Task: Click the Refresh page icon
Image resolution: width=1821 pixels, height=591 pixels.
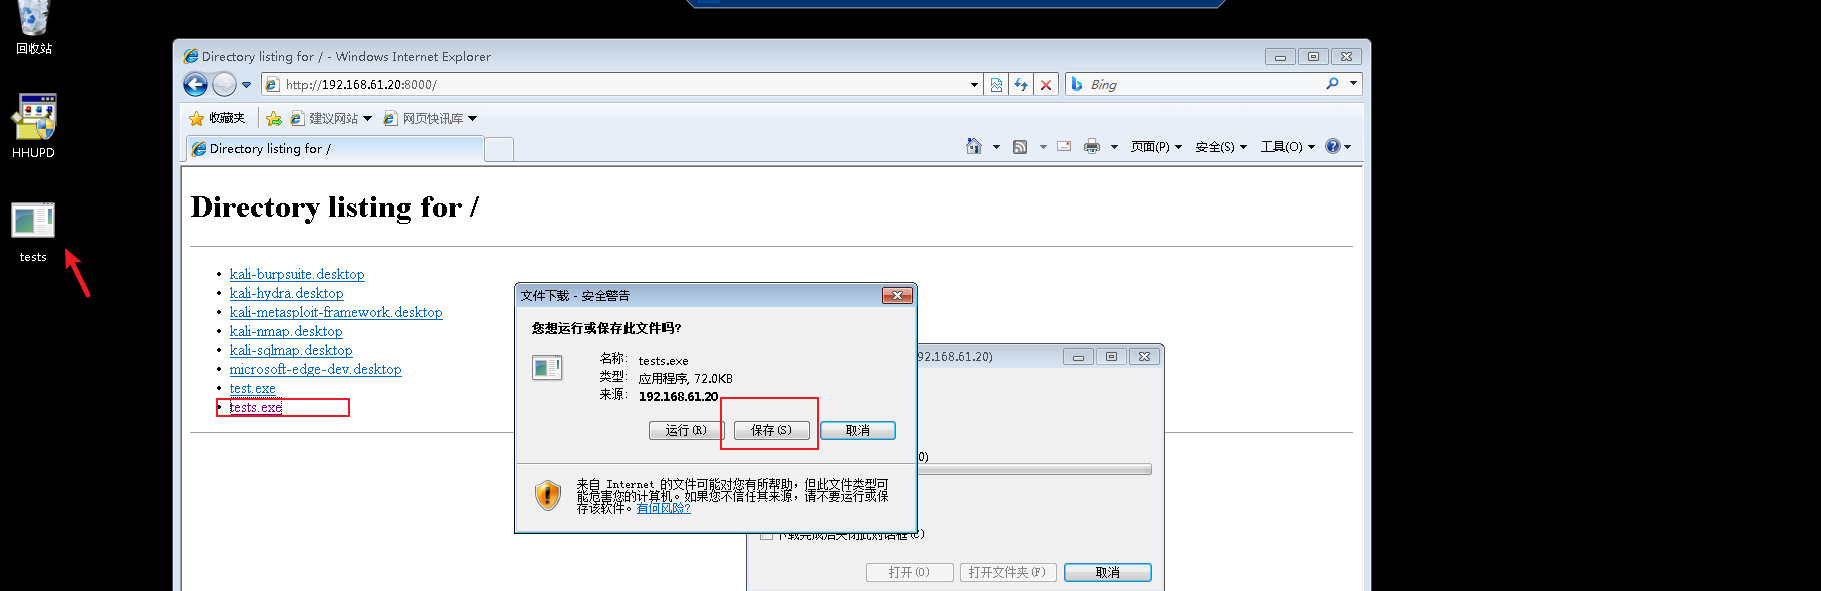Action: pyautogui.click(x=1021, y=85)
